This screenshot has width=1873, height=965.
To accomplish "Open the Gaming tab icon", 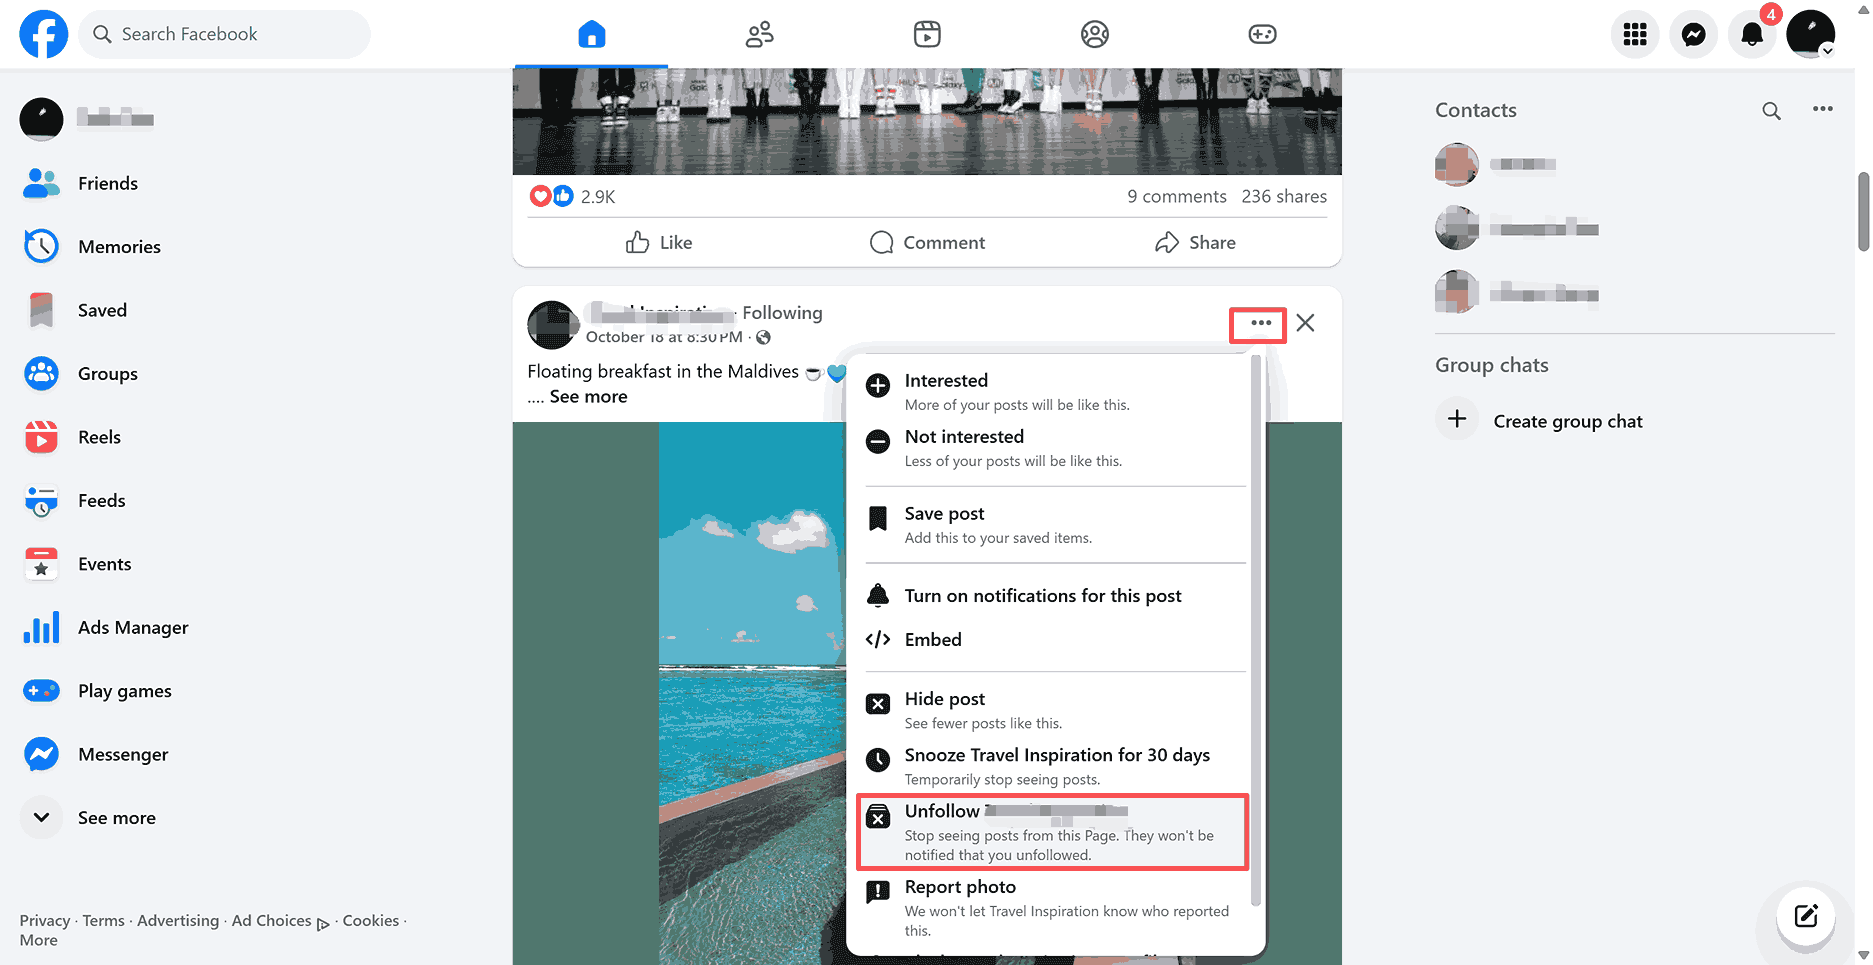I will pyautogui.click(x=1262, y=35).
